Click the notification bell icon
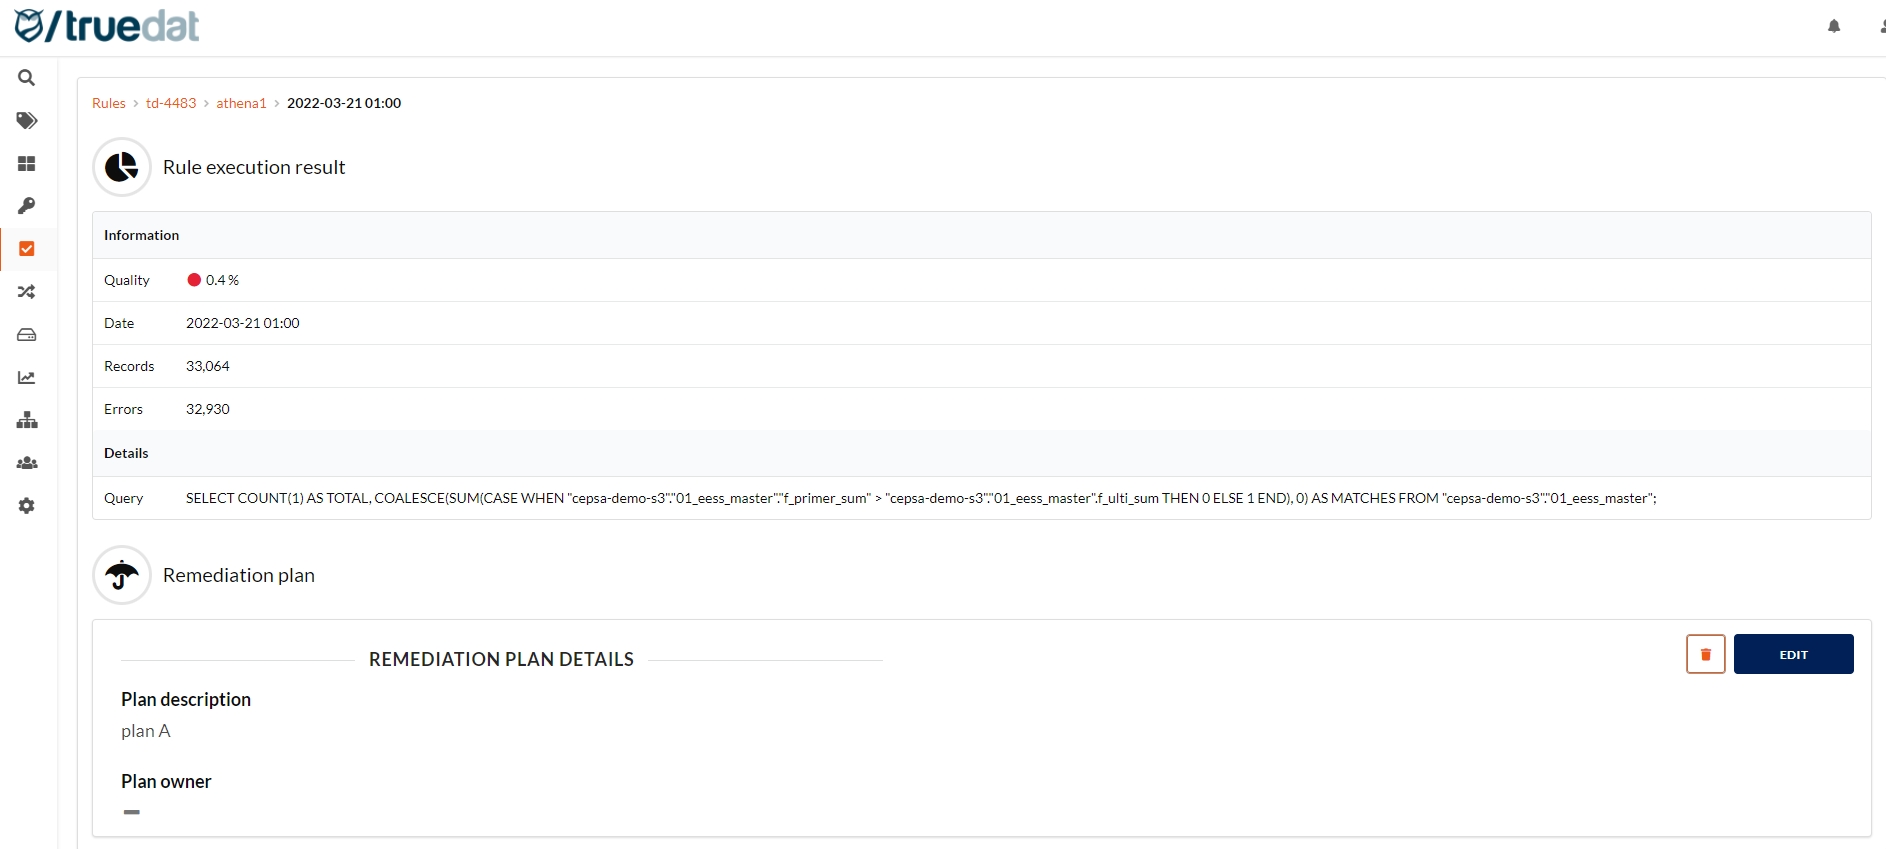The width and height of the screenshot is (1886, 849). (x=1834, y=26)
